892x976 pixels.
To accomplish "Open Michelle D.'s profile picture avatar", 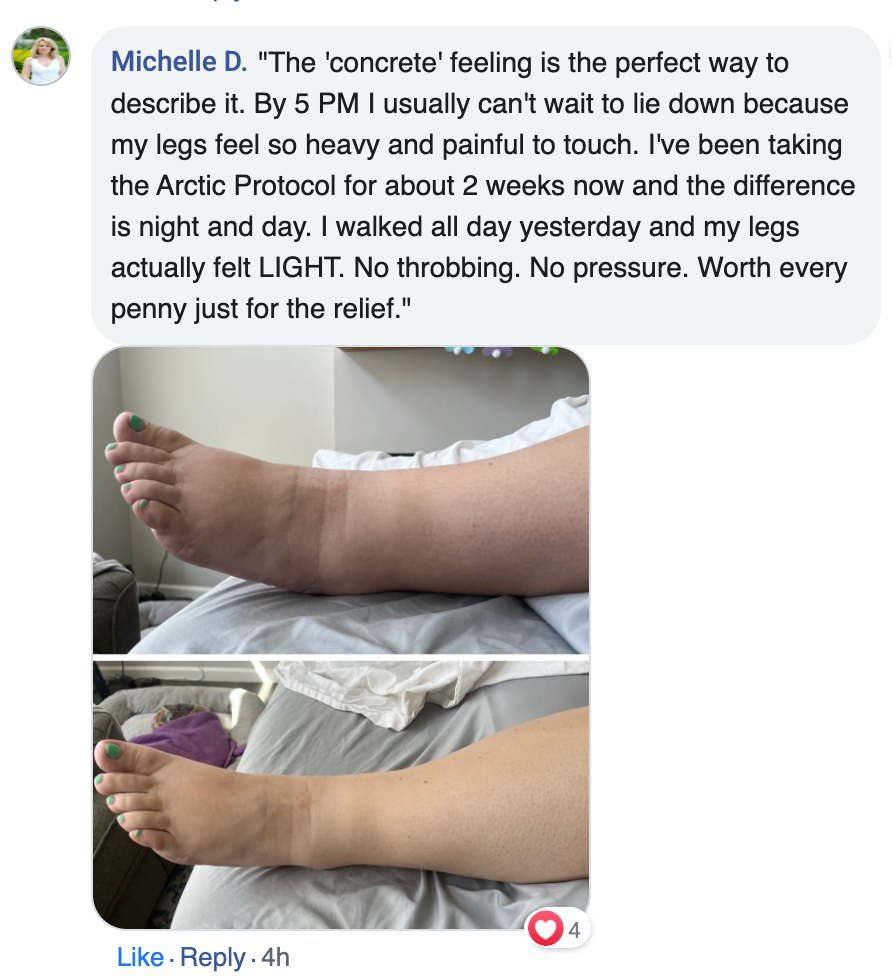I will coord(41,56).
